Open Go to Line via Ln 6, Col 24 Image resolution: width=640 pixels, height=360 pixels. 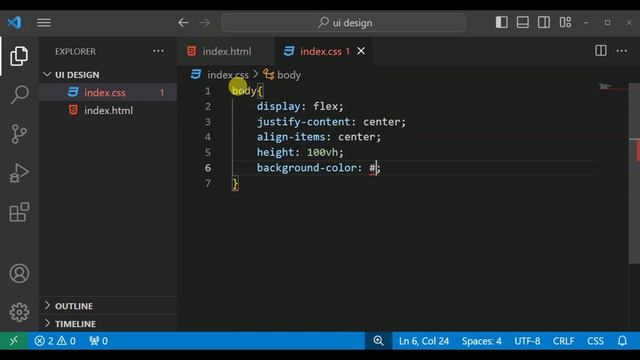(424, 341)
